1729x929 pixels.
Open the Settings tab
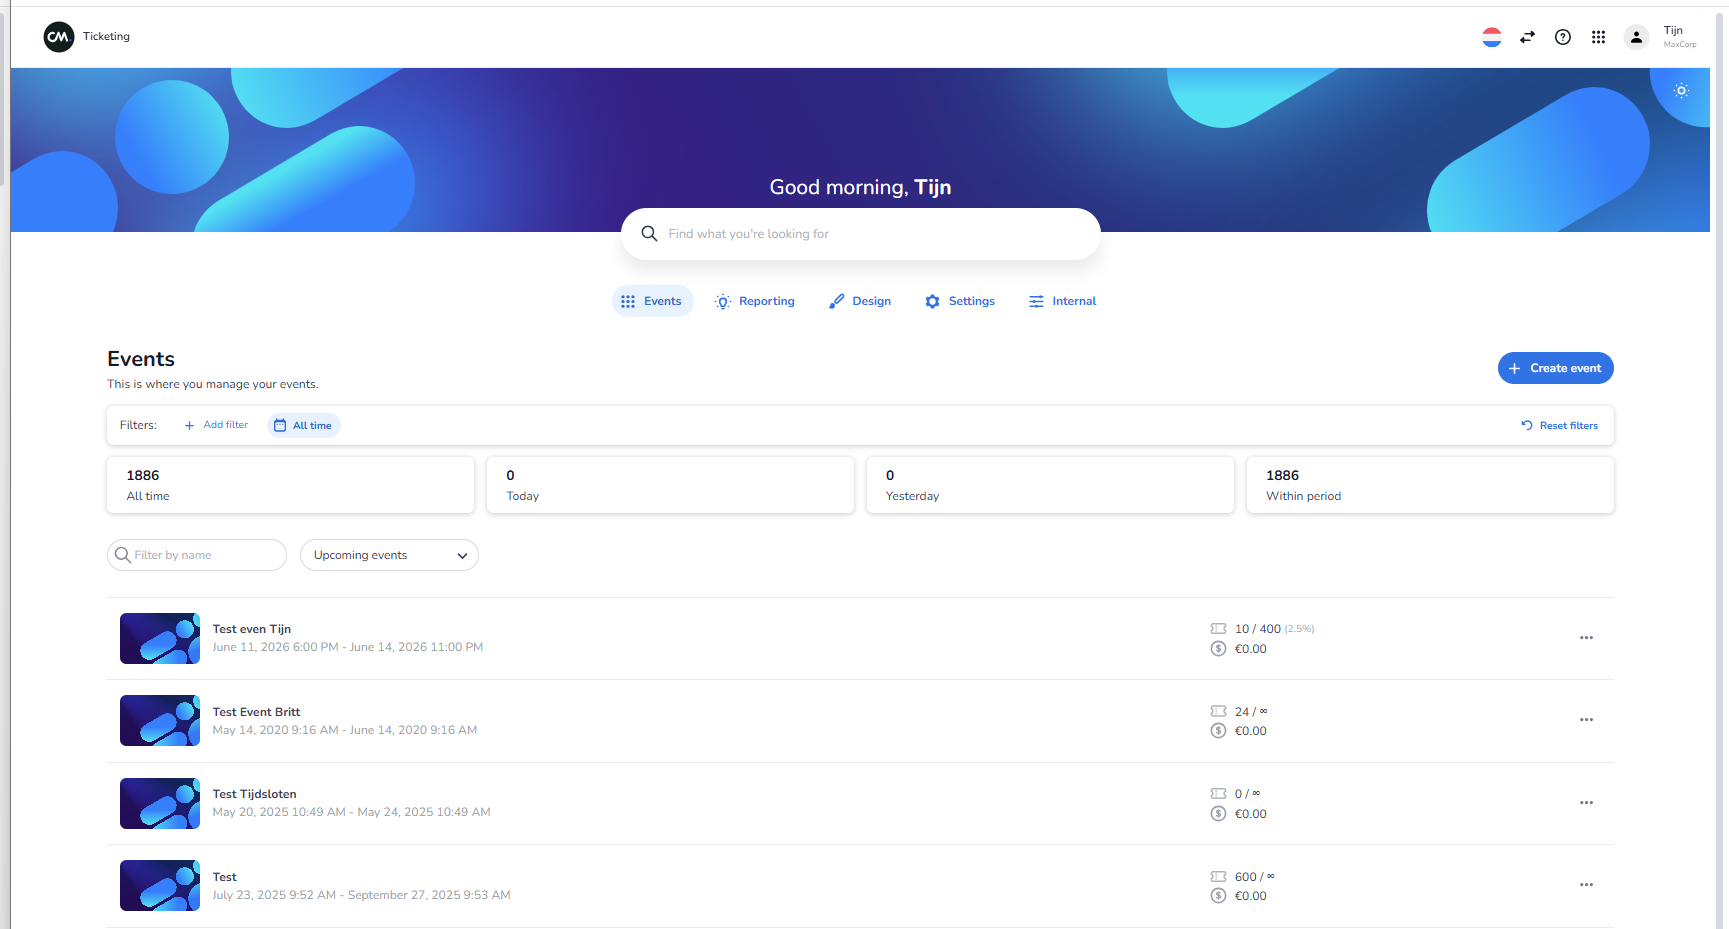[960, 301]
